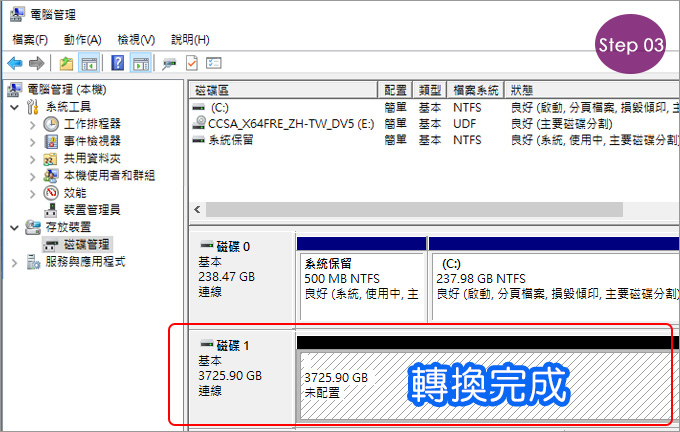Viewport: 680px width, 432px height.
Task: Click the drive icon next to 磁碟 0
Action: (x=206, y=245)
